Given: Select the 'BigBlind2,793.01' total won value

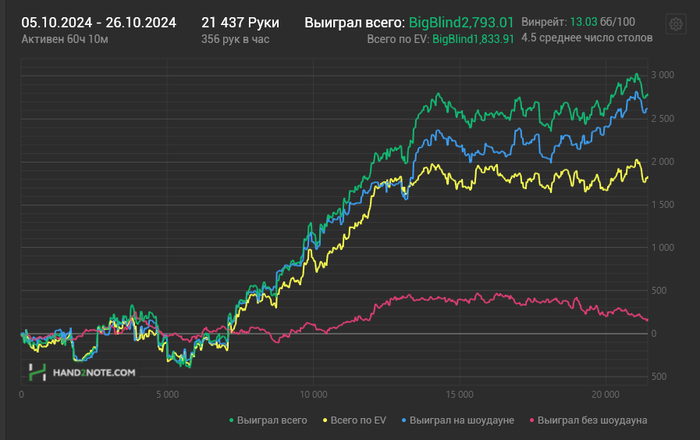Looking at the screenshot, I should point(461,23).
